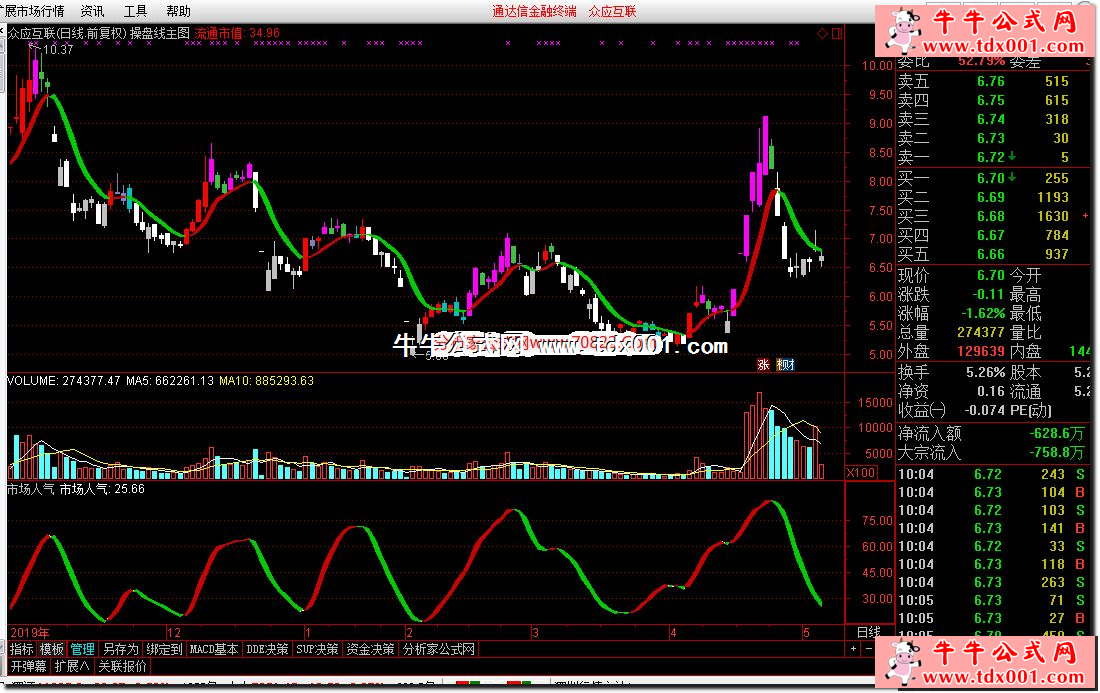
Task: Click month marker 12 on the time axis
Action: (x=173, y=633)
